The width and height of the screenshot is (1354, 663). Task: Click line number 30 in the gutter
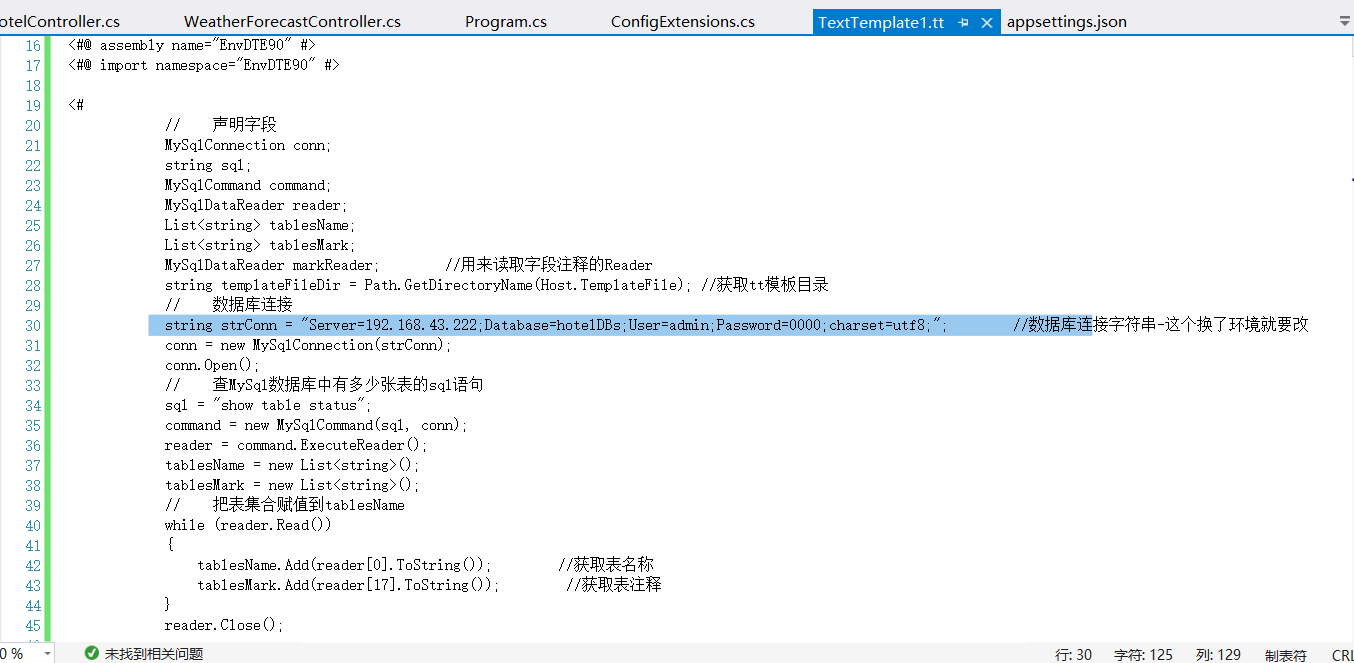(x=33, y=325)
